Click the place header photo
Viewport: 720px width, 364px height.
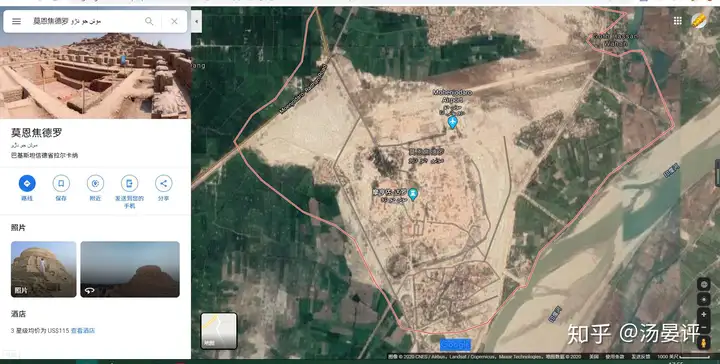tap(96, 76)
